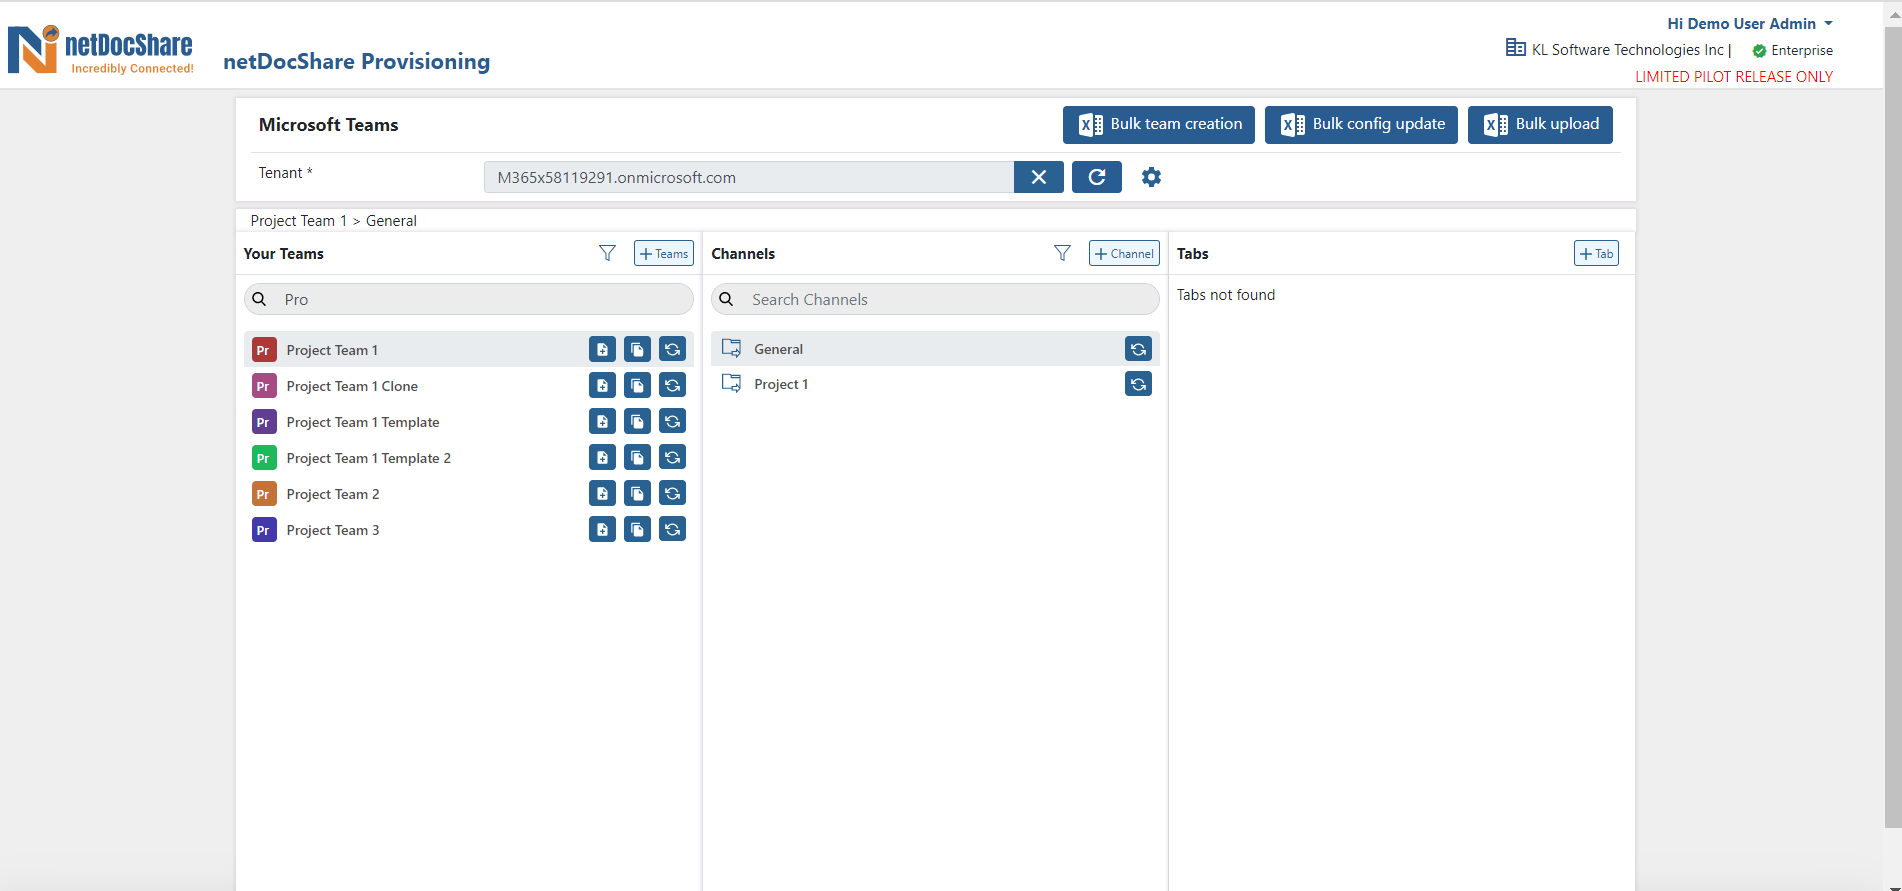Clear the Tenant field with the X button
This screenshot has height=891, width=1902.
tap(1039, 177)
